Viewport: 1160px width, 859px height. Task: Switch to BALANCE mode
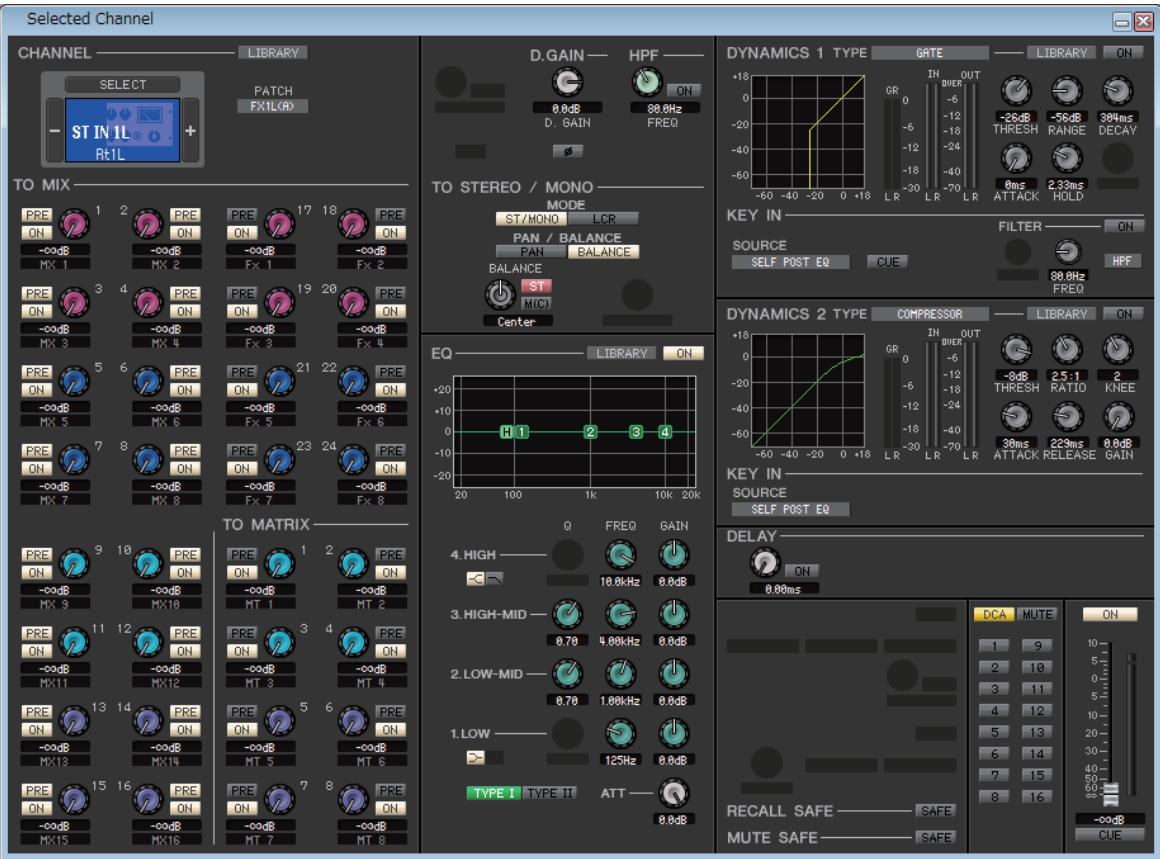coord(604,252)
